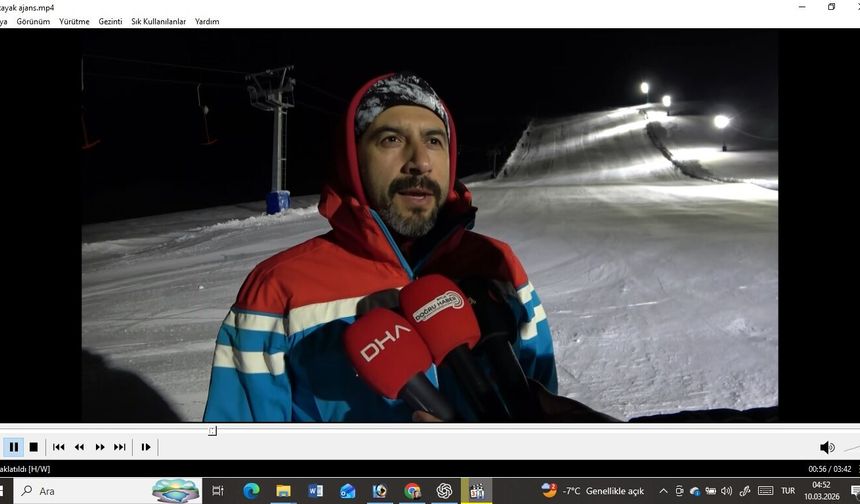
Task: Skip to next track button
Action: pyautogui.click(x=120, y=447)
